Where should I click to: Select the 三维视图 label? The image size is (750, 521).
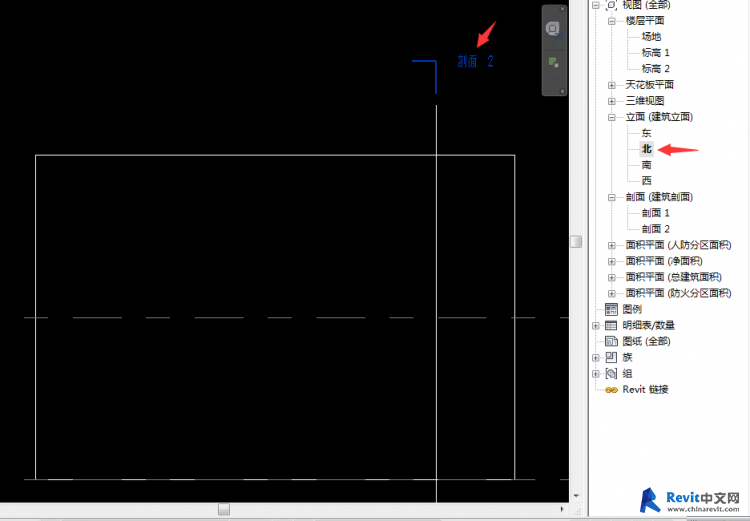click(645, 100)
